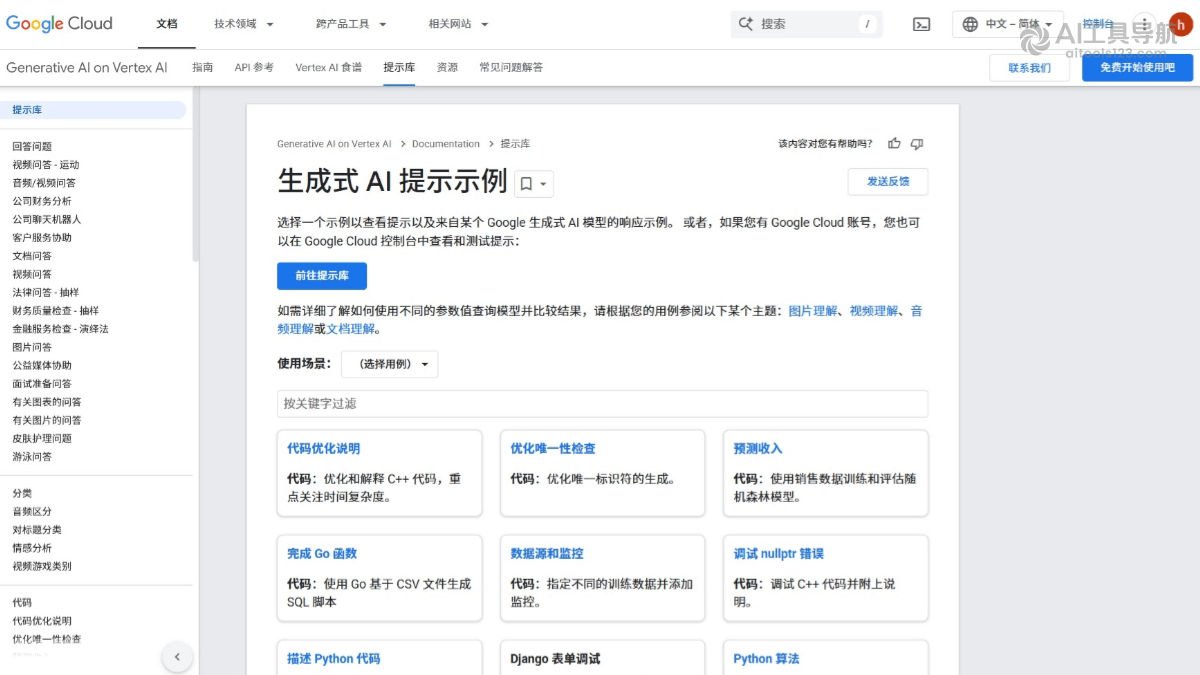Click the 前往提示库 button
The image size is (1200, 675).
point(322,276)
